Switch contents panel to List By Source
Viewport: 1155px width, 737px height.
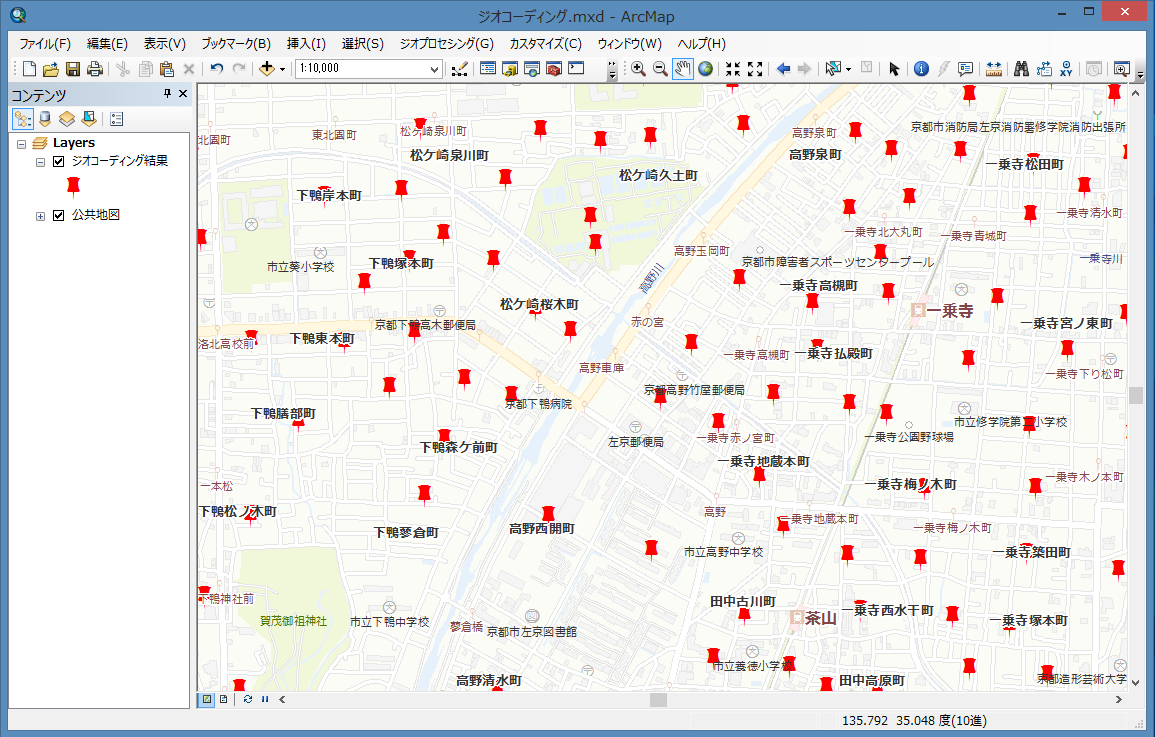[x=44, y=118]
